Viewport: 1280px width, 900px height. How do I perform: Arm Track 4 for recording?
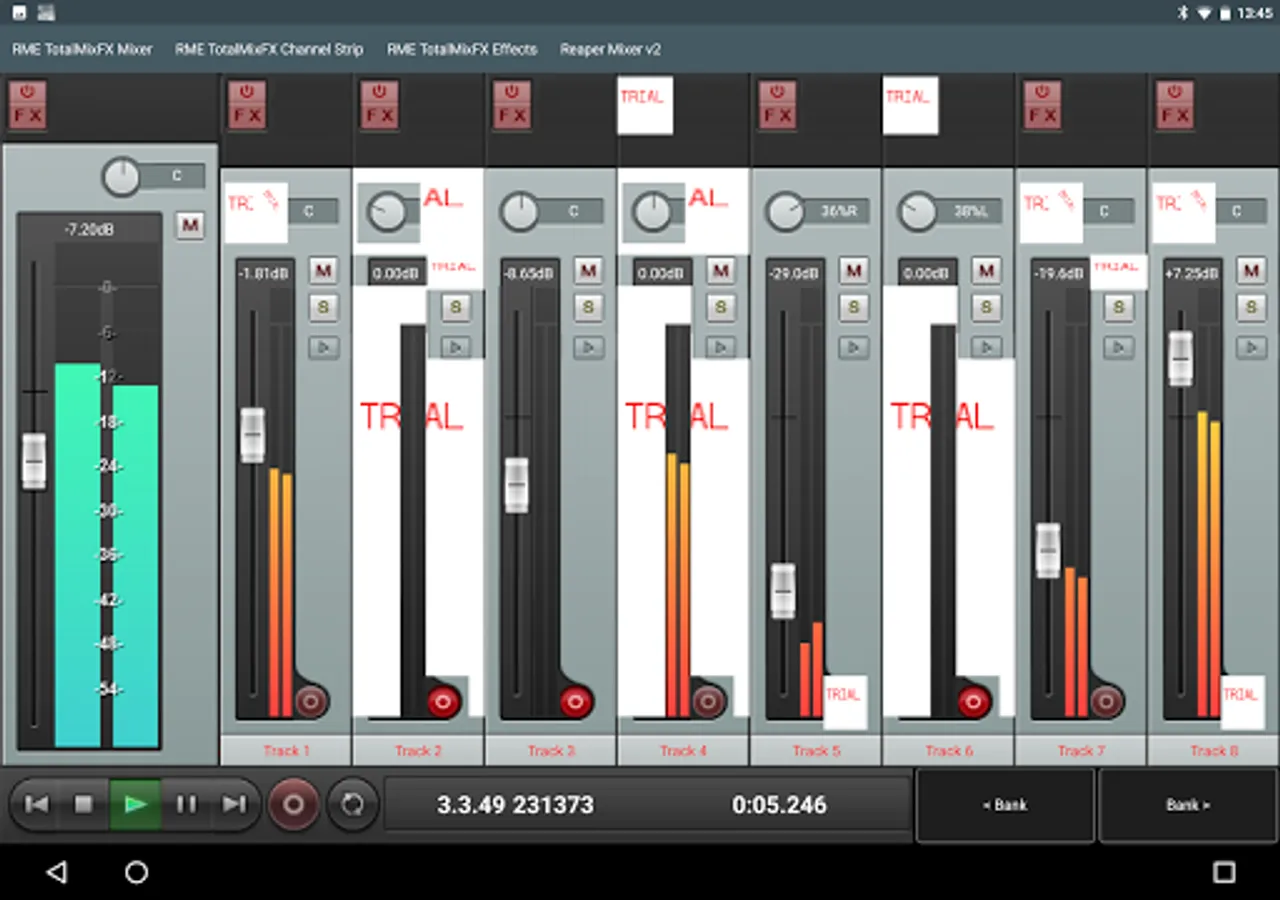point(708,702)
